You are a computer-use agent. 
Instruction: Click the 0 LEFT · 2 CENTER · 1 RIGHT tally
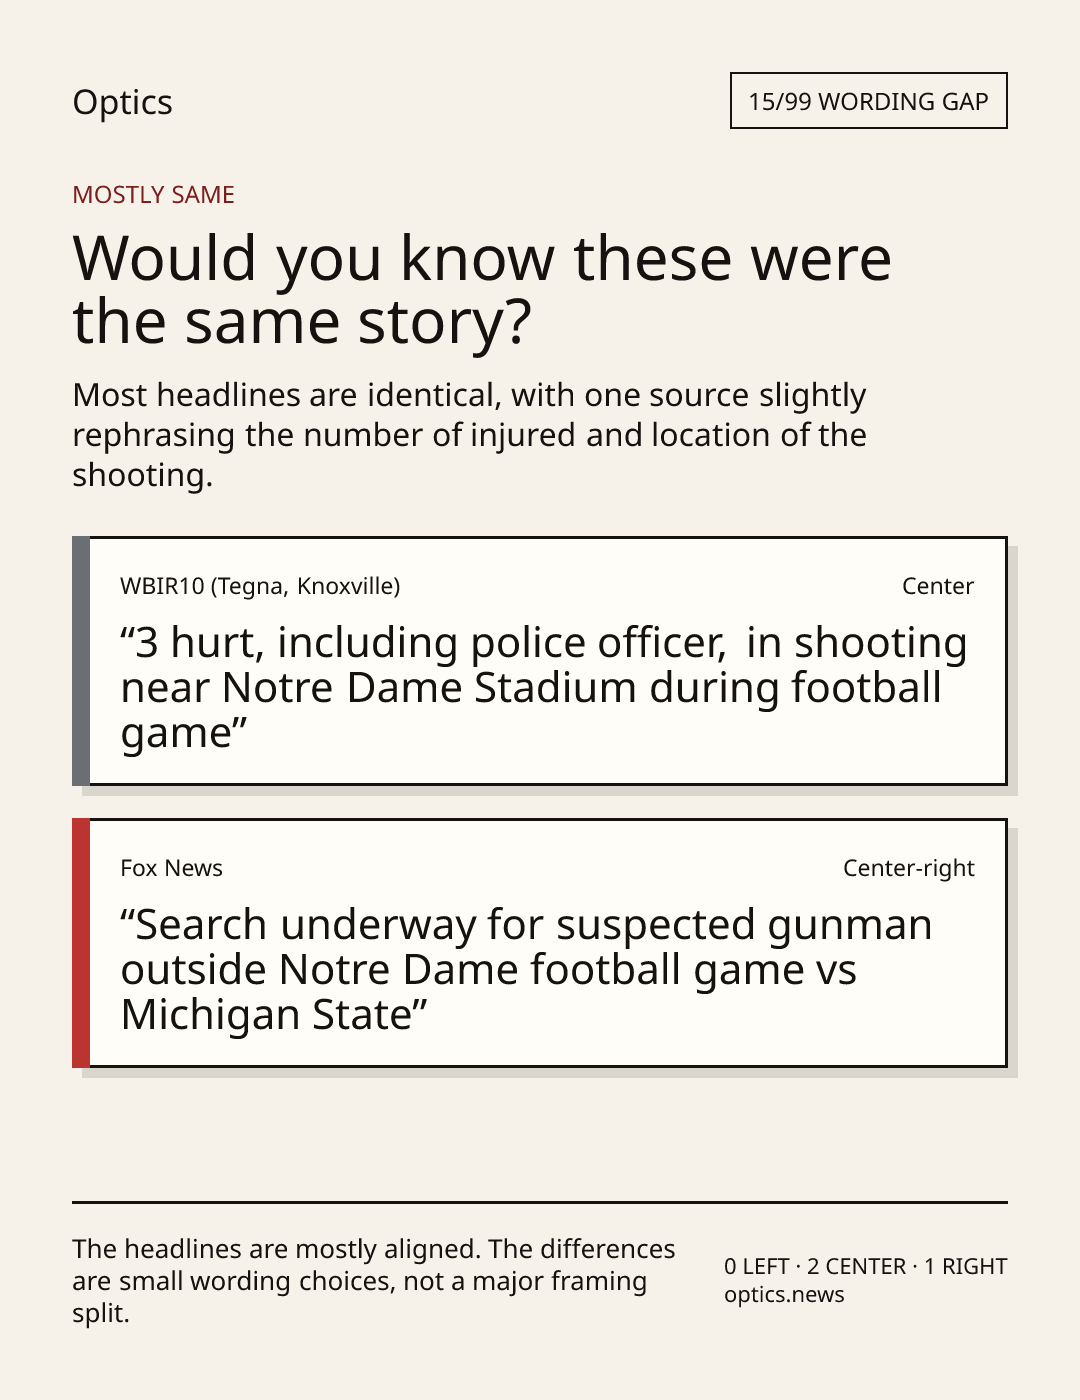[865, 1266]
